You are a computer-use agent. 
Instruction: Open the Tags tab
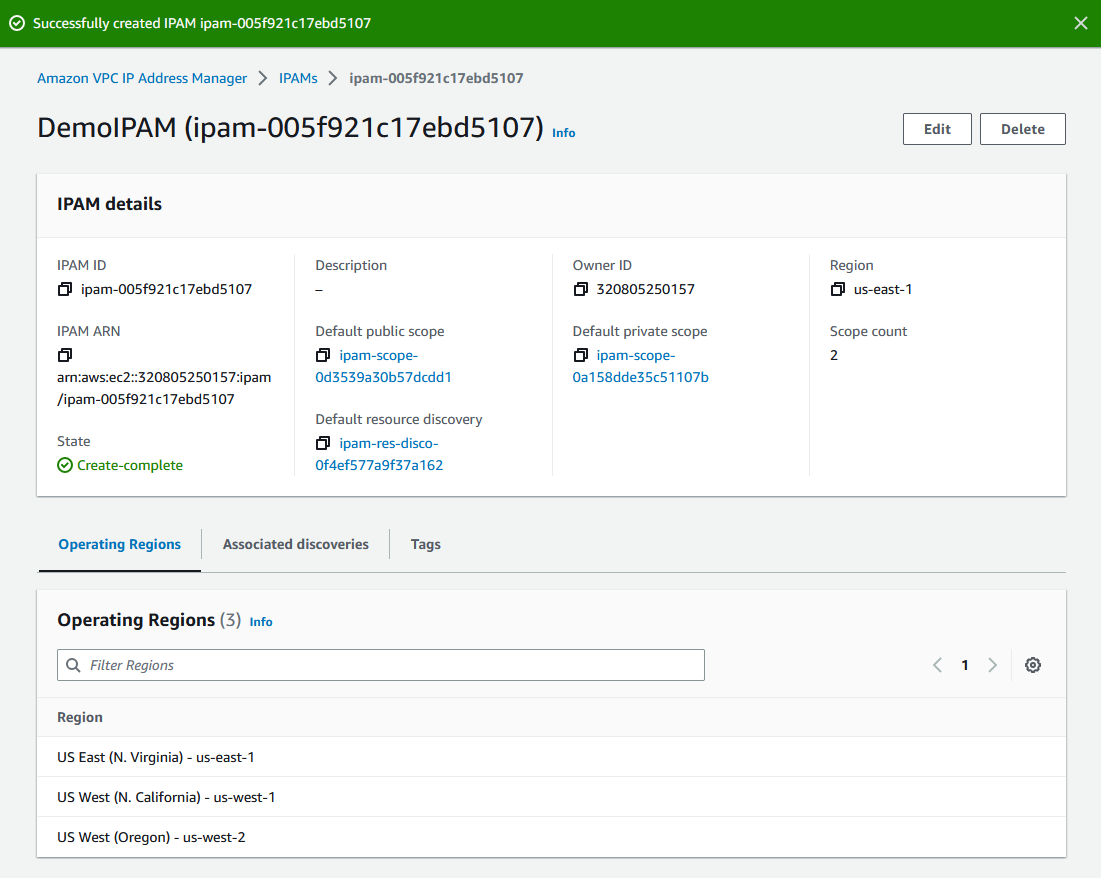[425, 544]
